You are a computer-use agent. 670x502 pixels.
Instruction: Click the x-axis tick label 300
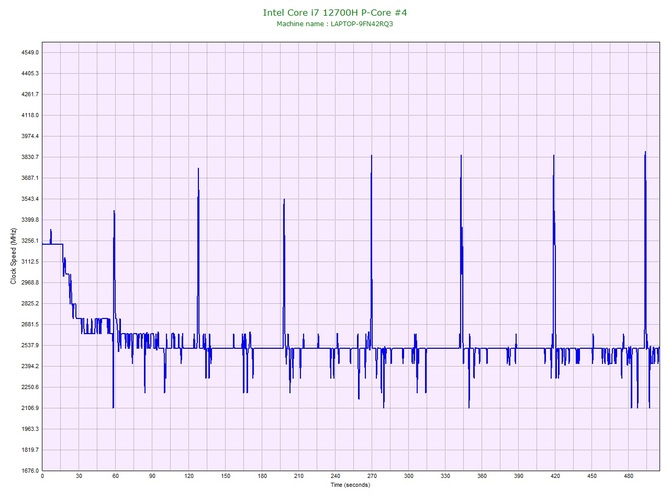tap(409, 476)
